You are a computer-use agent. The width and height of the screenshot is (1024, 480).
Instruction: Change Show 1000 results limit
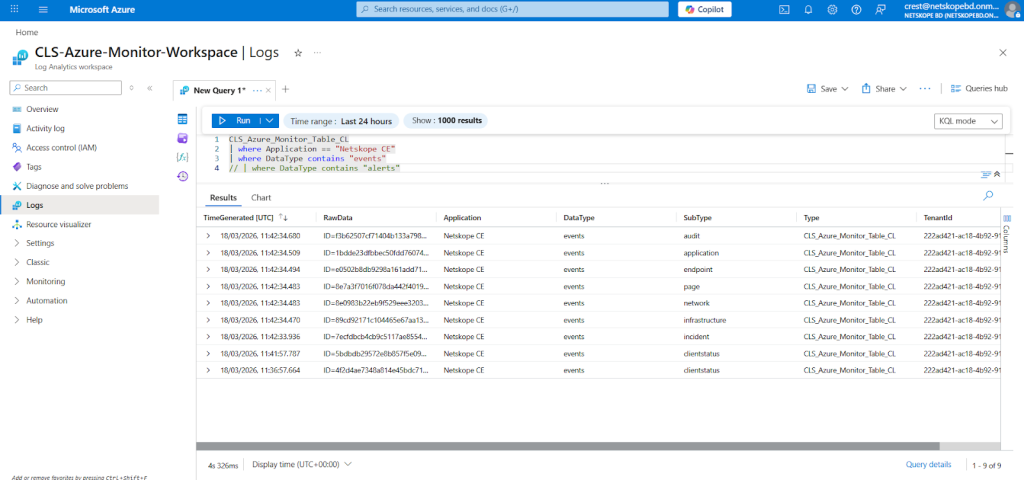point(445,121)
